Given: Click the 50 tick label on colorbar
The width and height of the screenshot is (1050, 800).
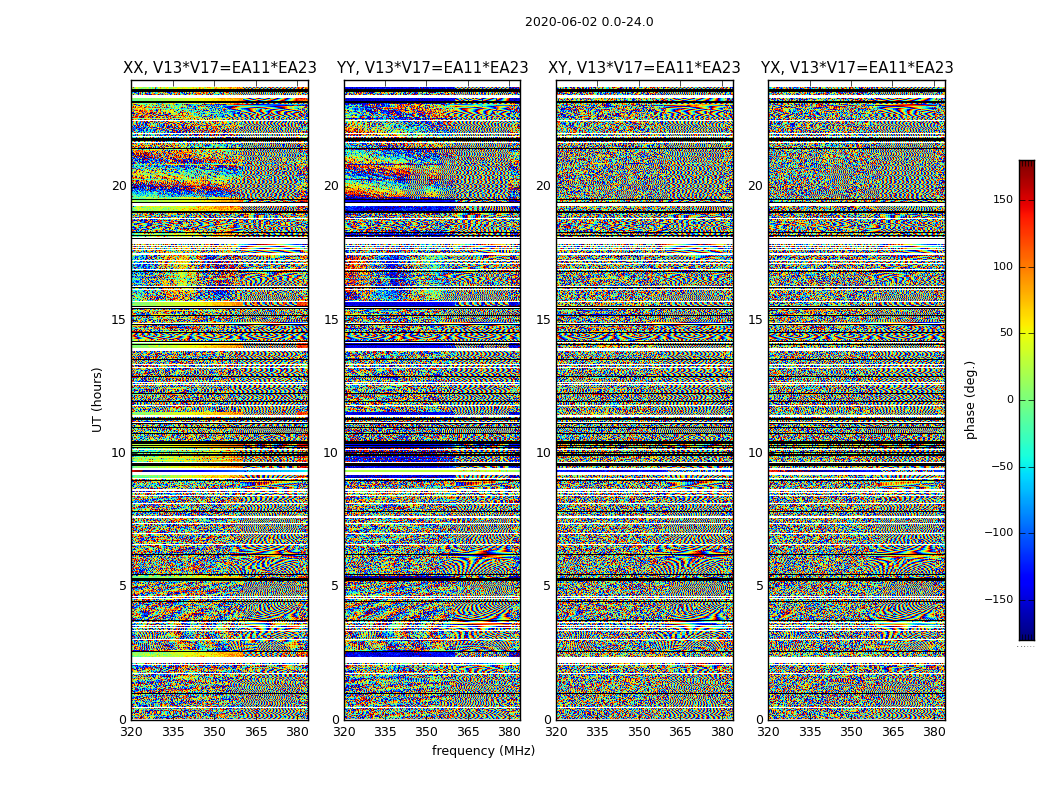Looking at the screenshot, I should coord(1006,333).
